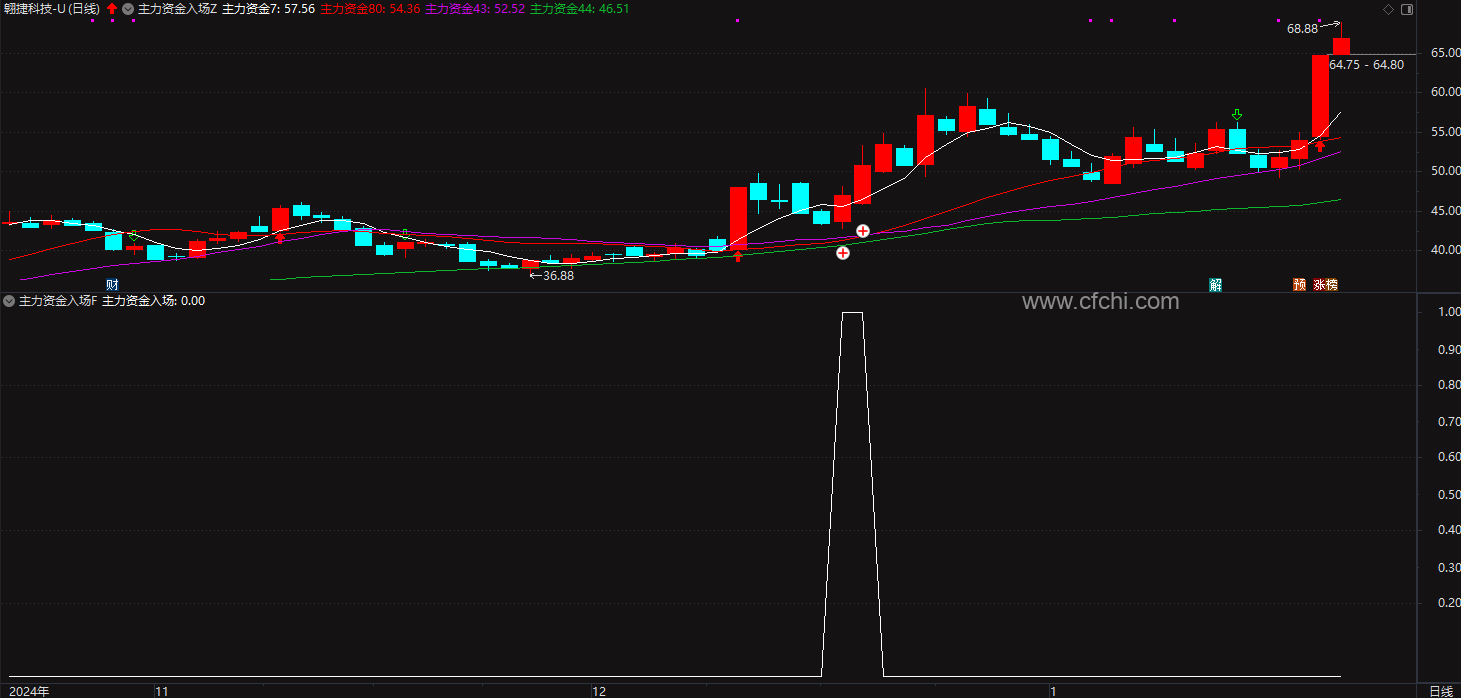Viewport: 1461px width, 698px height.
Task: Click the red up-arrow icon beside stock name
Action: [x=112, y=8]
